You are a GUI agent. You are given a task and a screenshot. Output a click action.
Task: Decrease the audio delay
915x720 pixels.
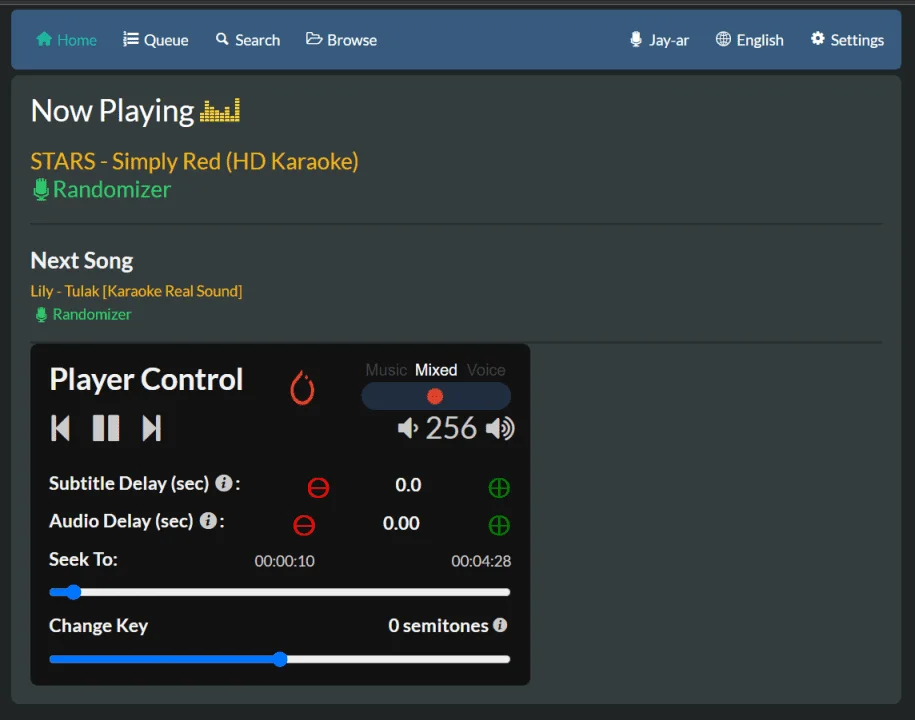coord(304,525)
